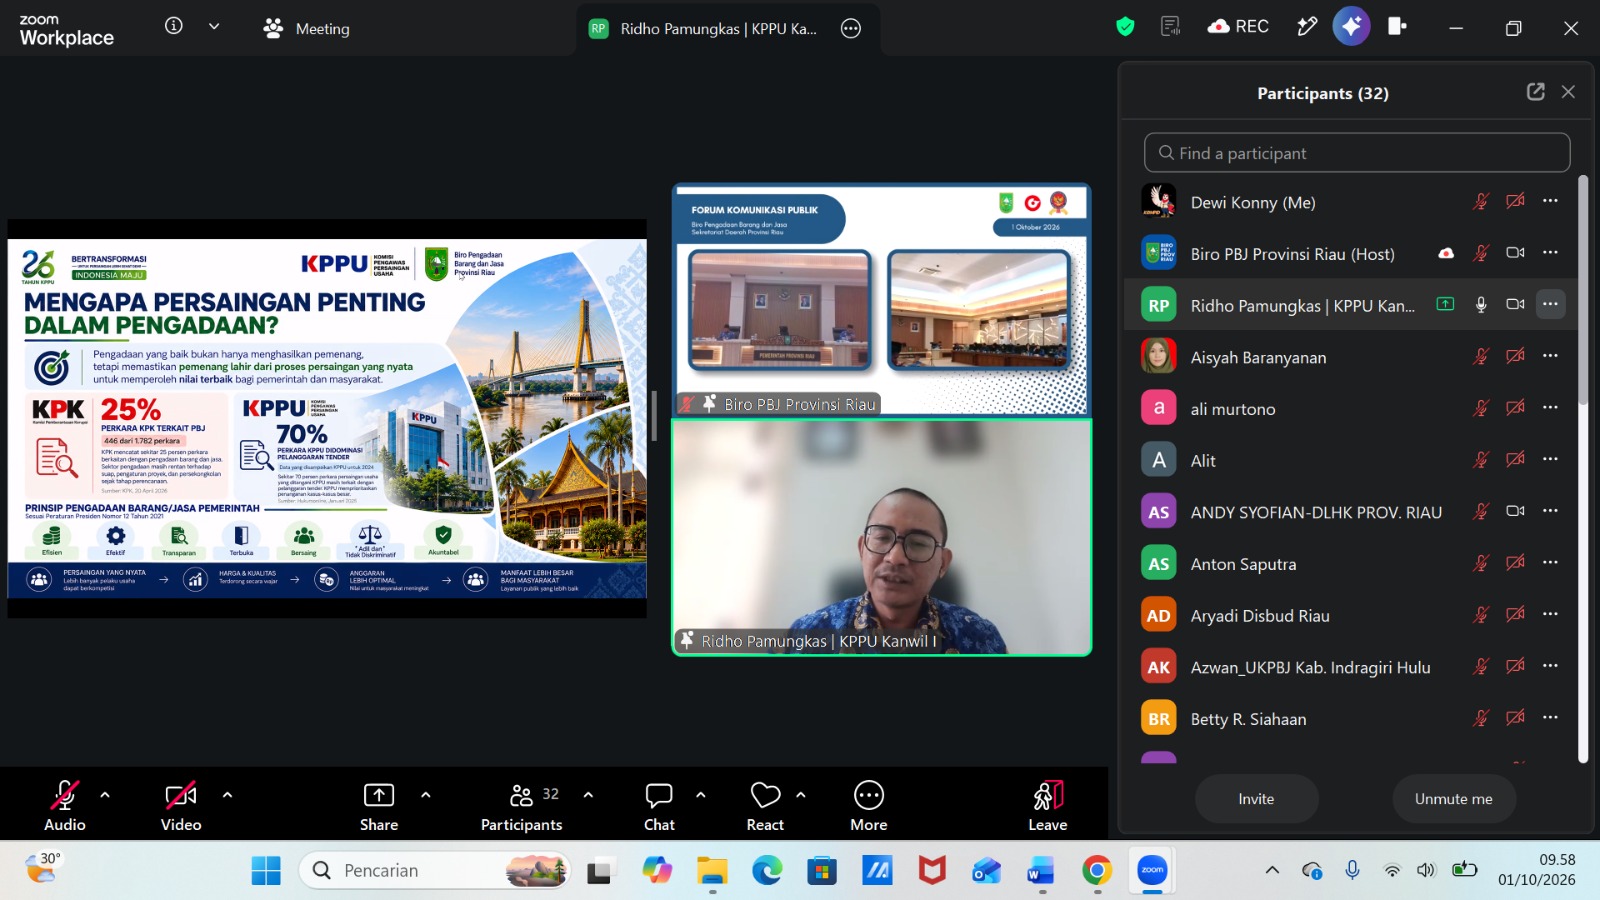This screenshot has width=1600, height=900.
Task: Click the Share screen button
Action: click(379, 806)
